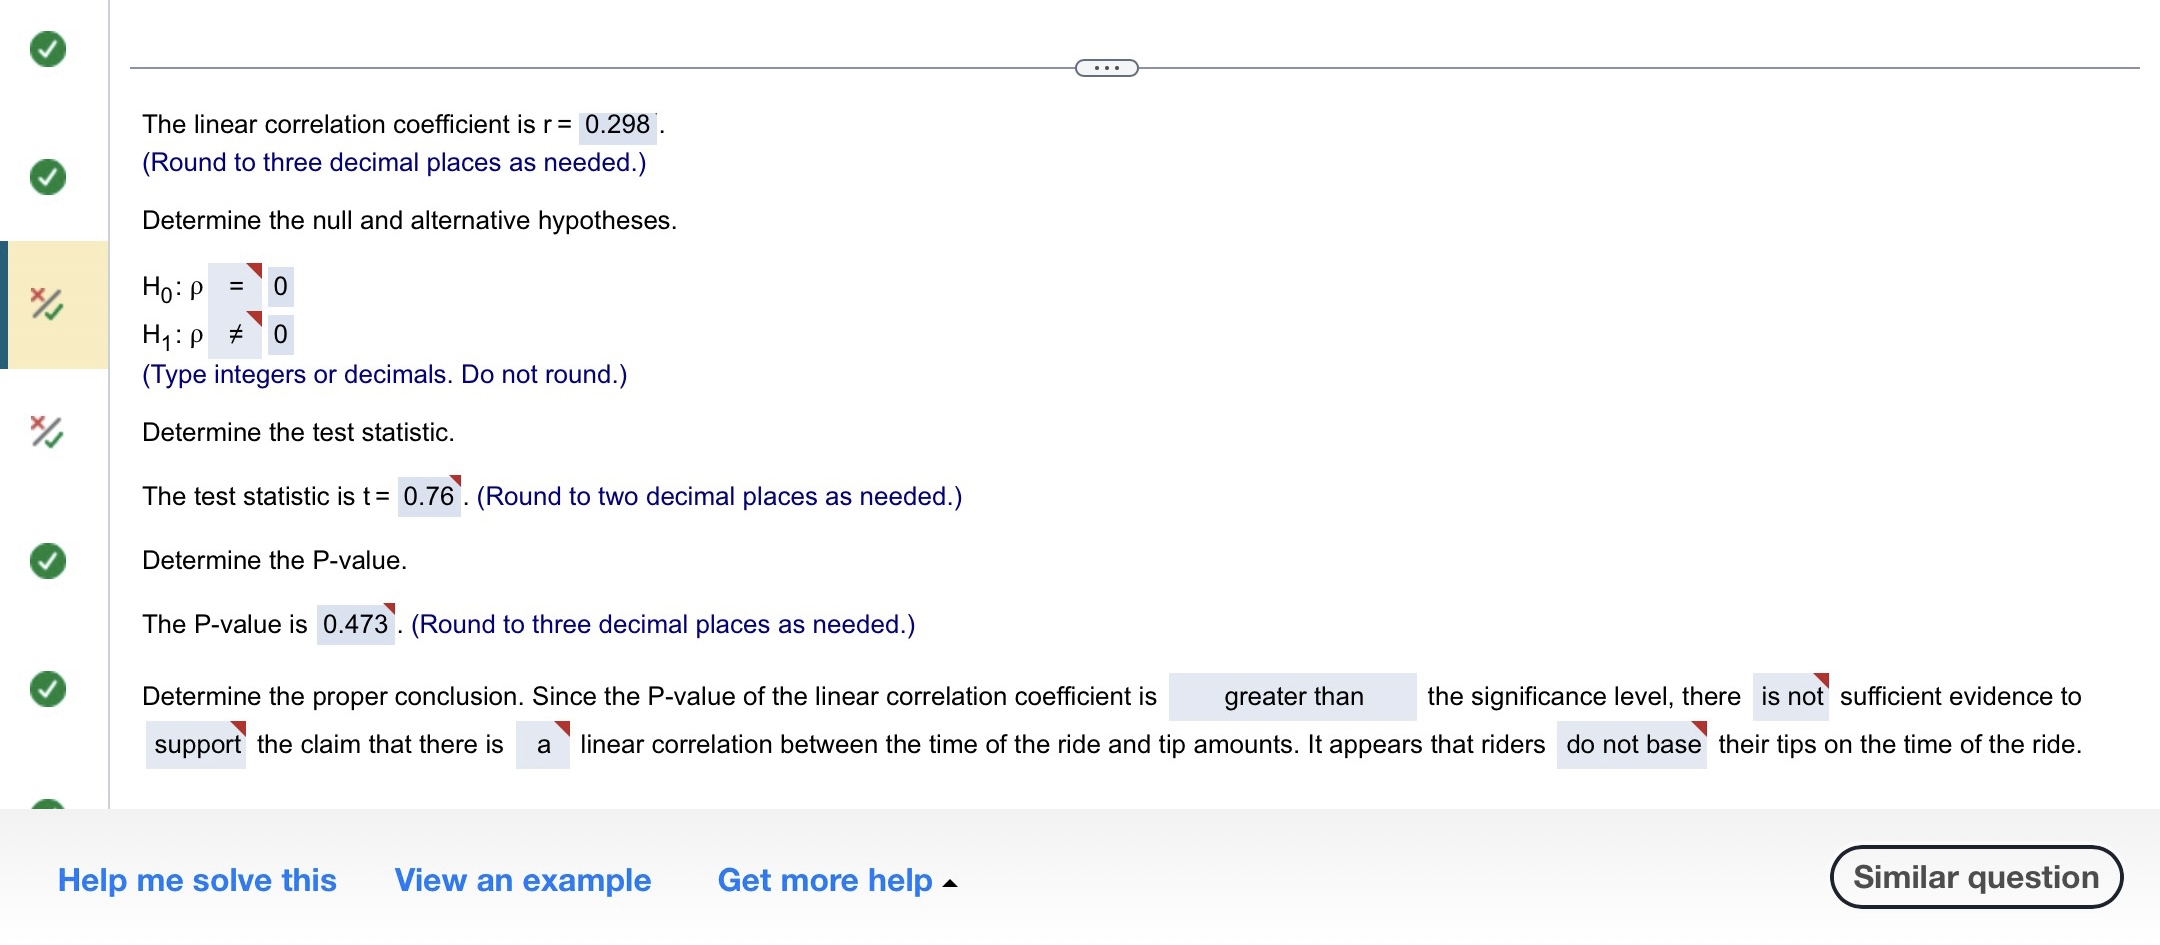Open the not-equal dropdown in H1

tap(236, 334)
